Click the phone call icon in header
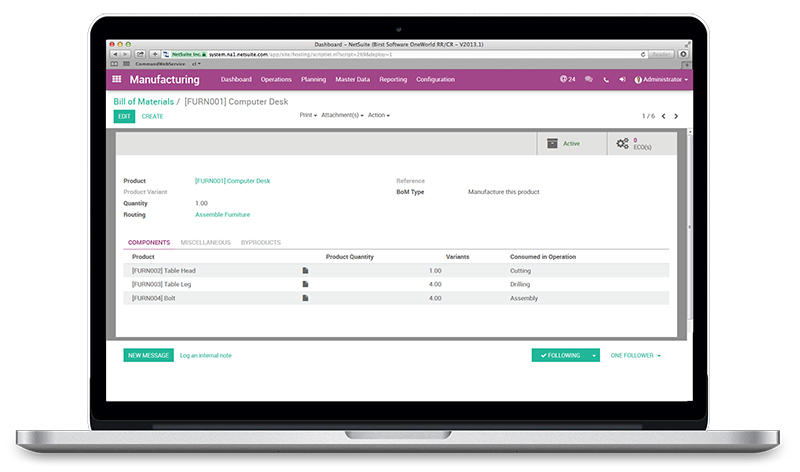 [606, 79]
